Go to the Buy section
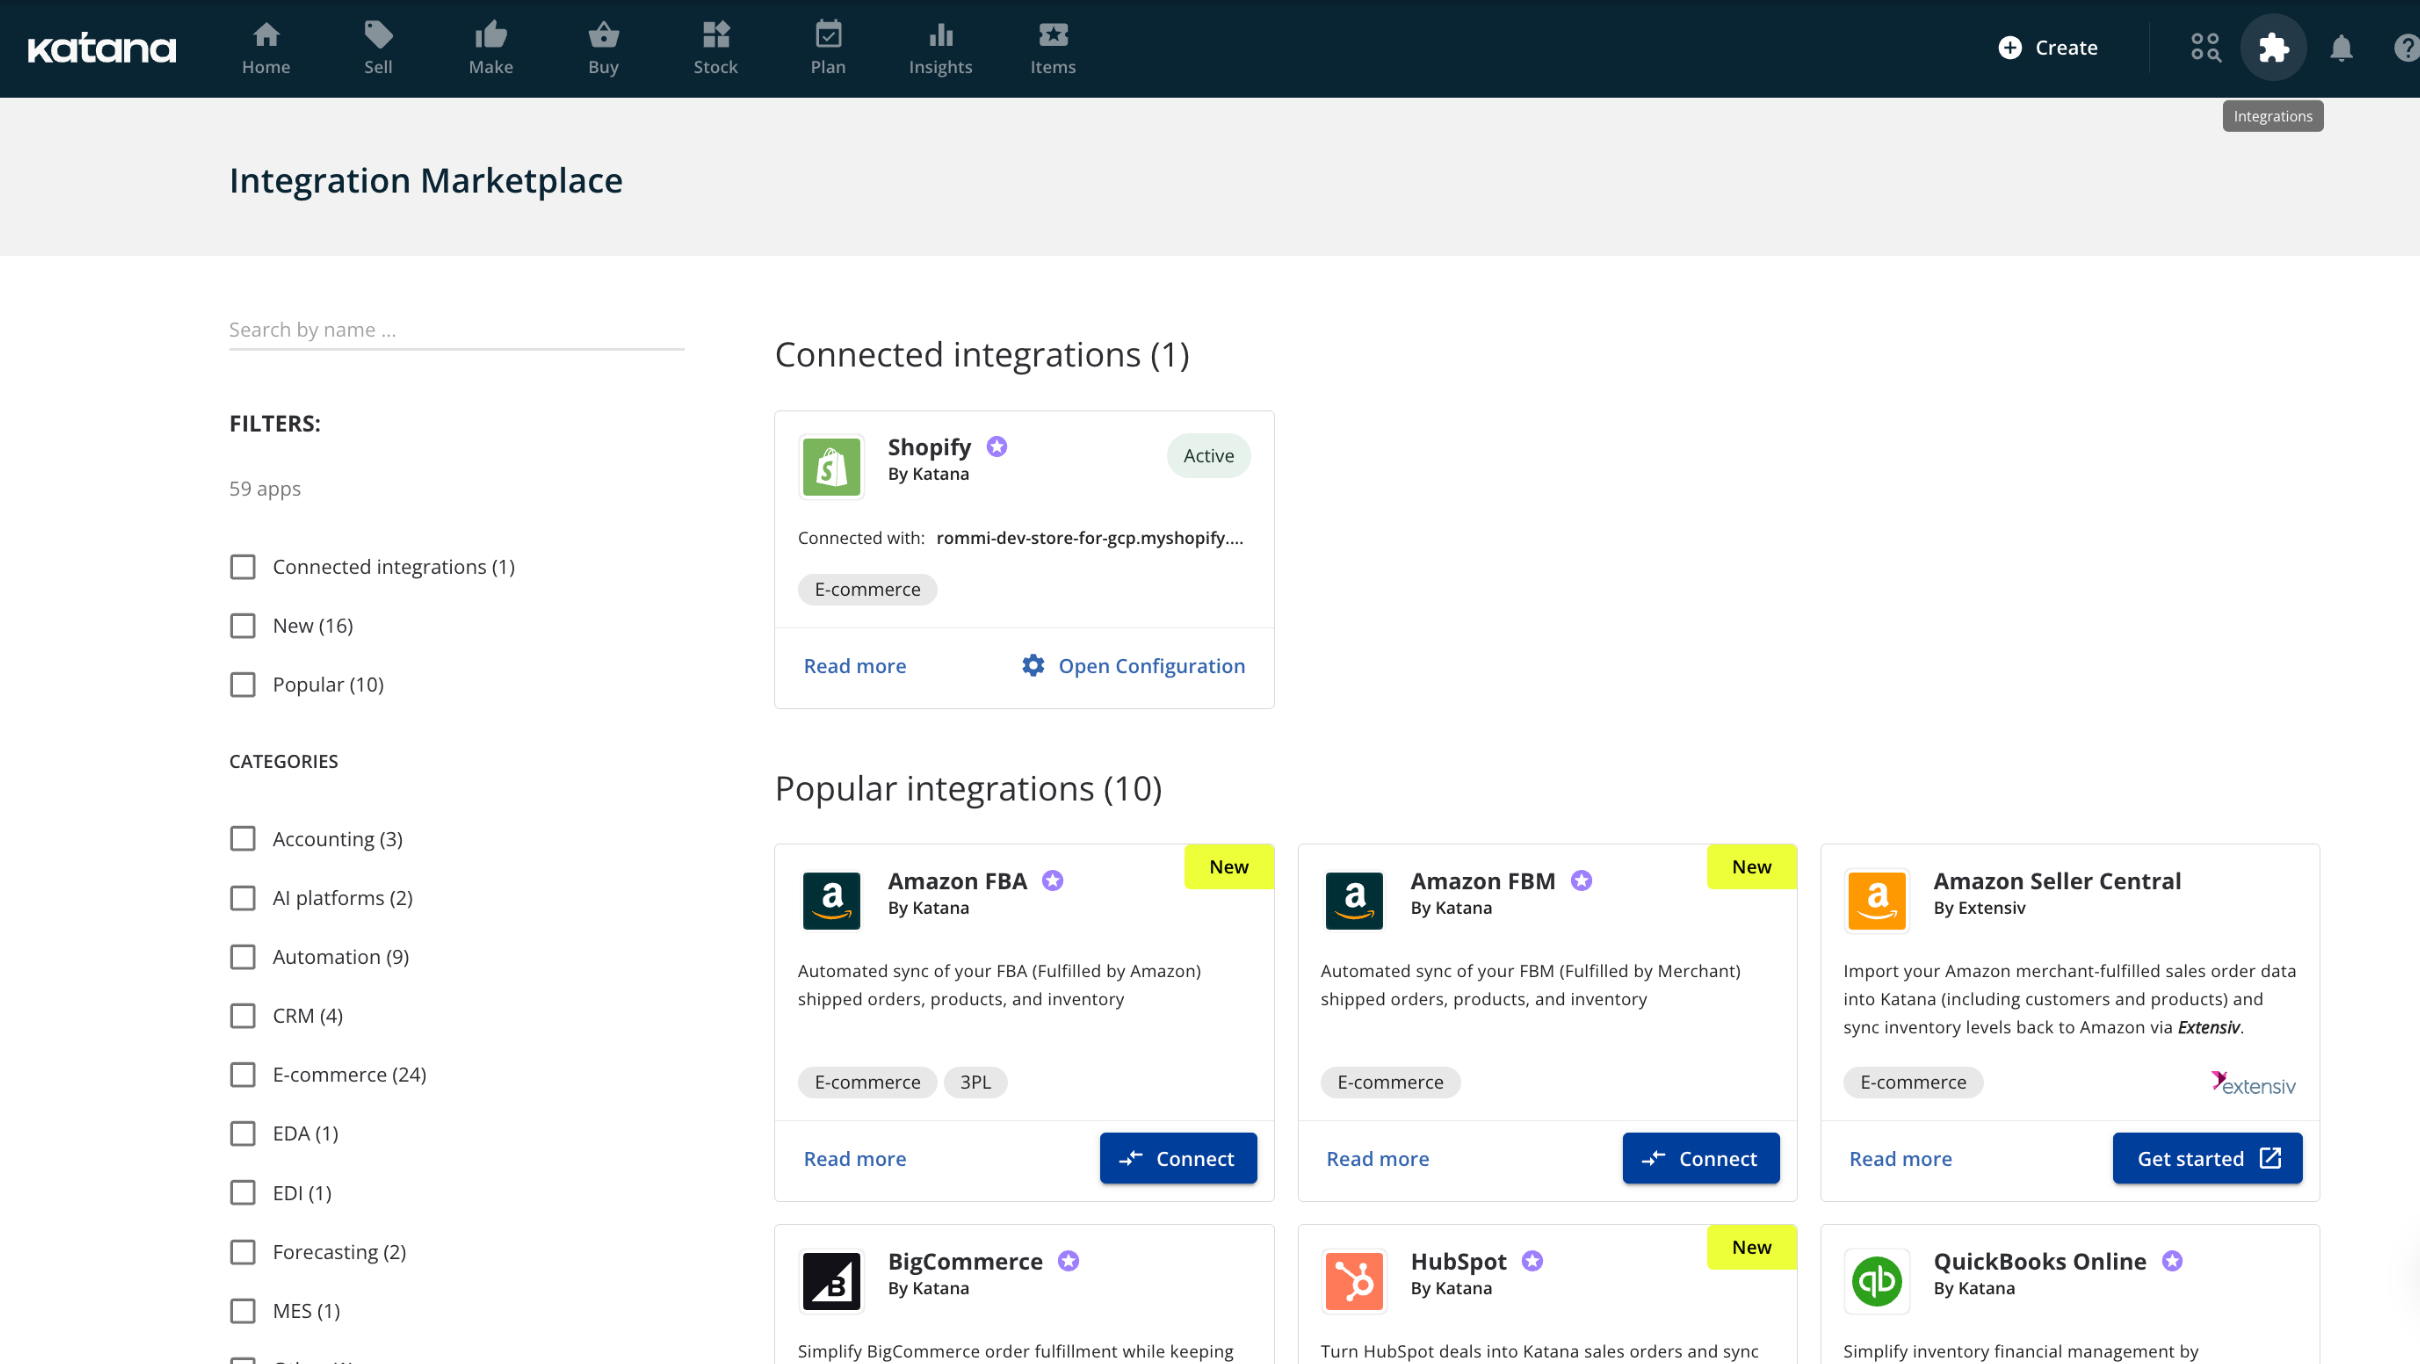 (603, 48)
